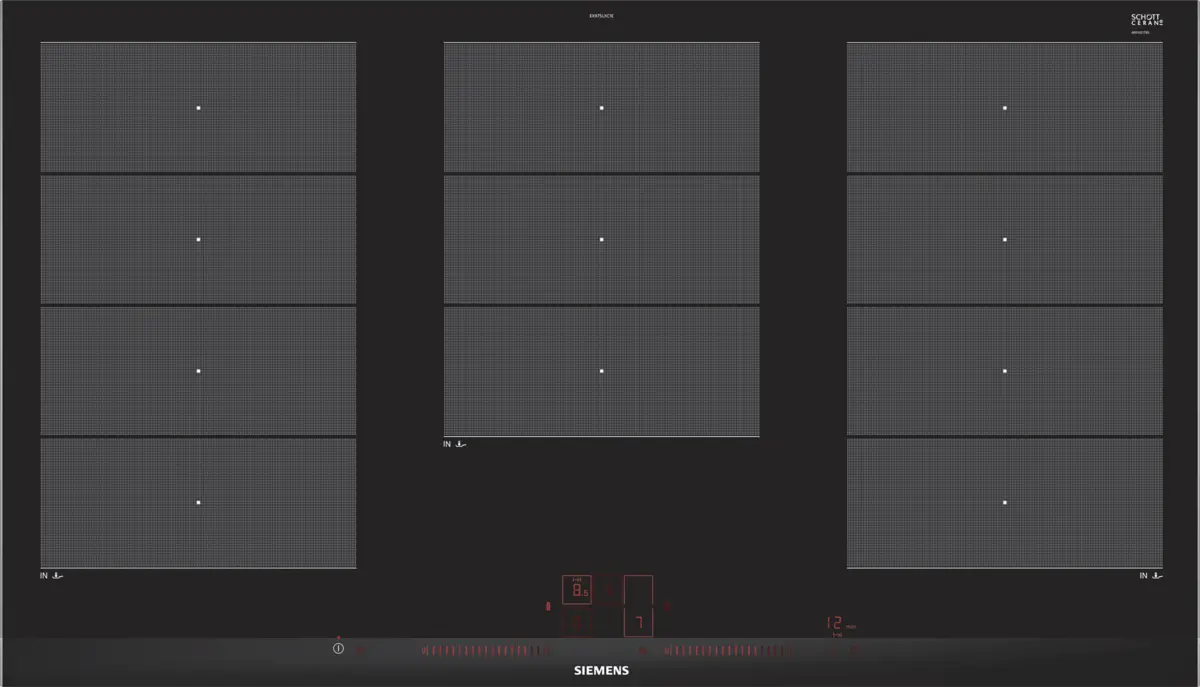Tap the Schott Ceran logo

click(1146, 21)
